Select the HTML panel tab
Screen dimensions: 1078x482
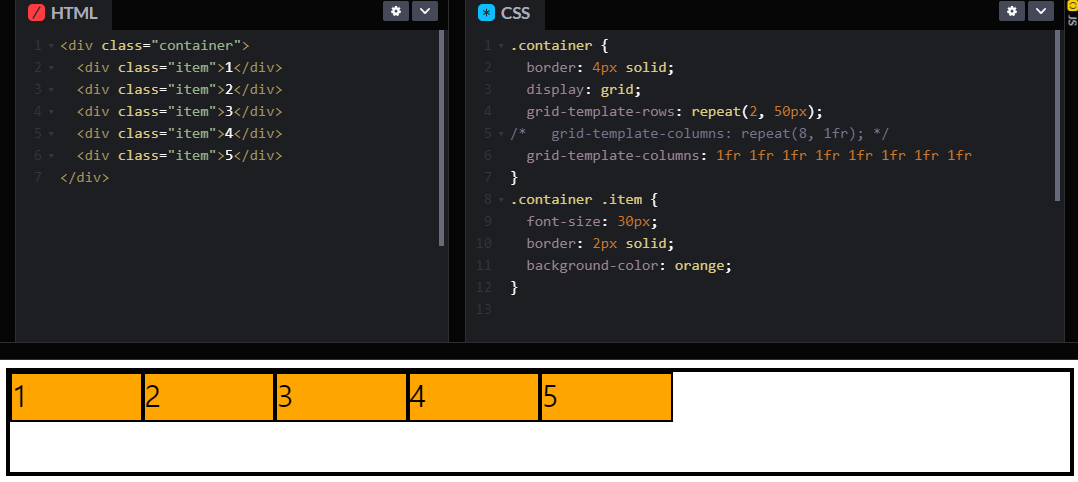click(63, 14)
